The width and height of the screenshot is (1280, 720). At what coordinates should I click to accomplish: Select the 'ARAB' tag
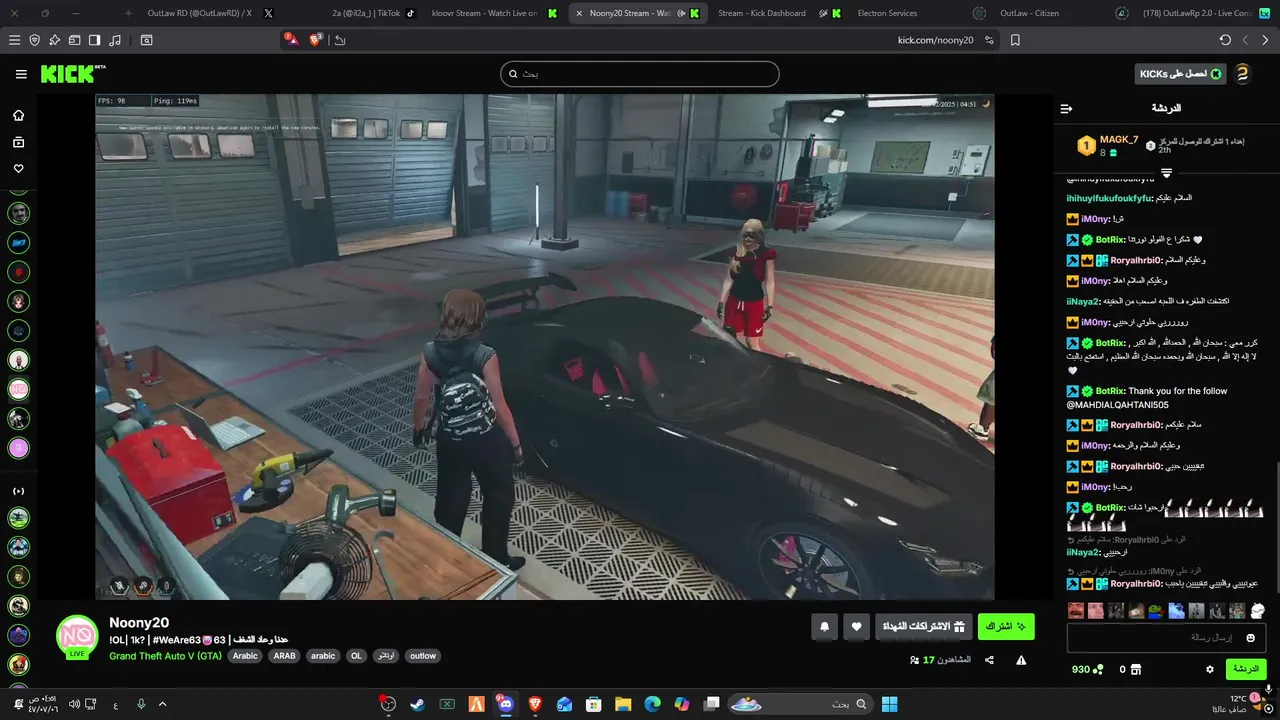click(x=285, y=656)
